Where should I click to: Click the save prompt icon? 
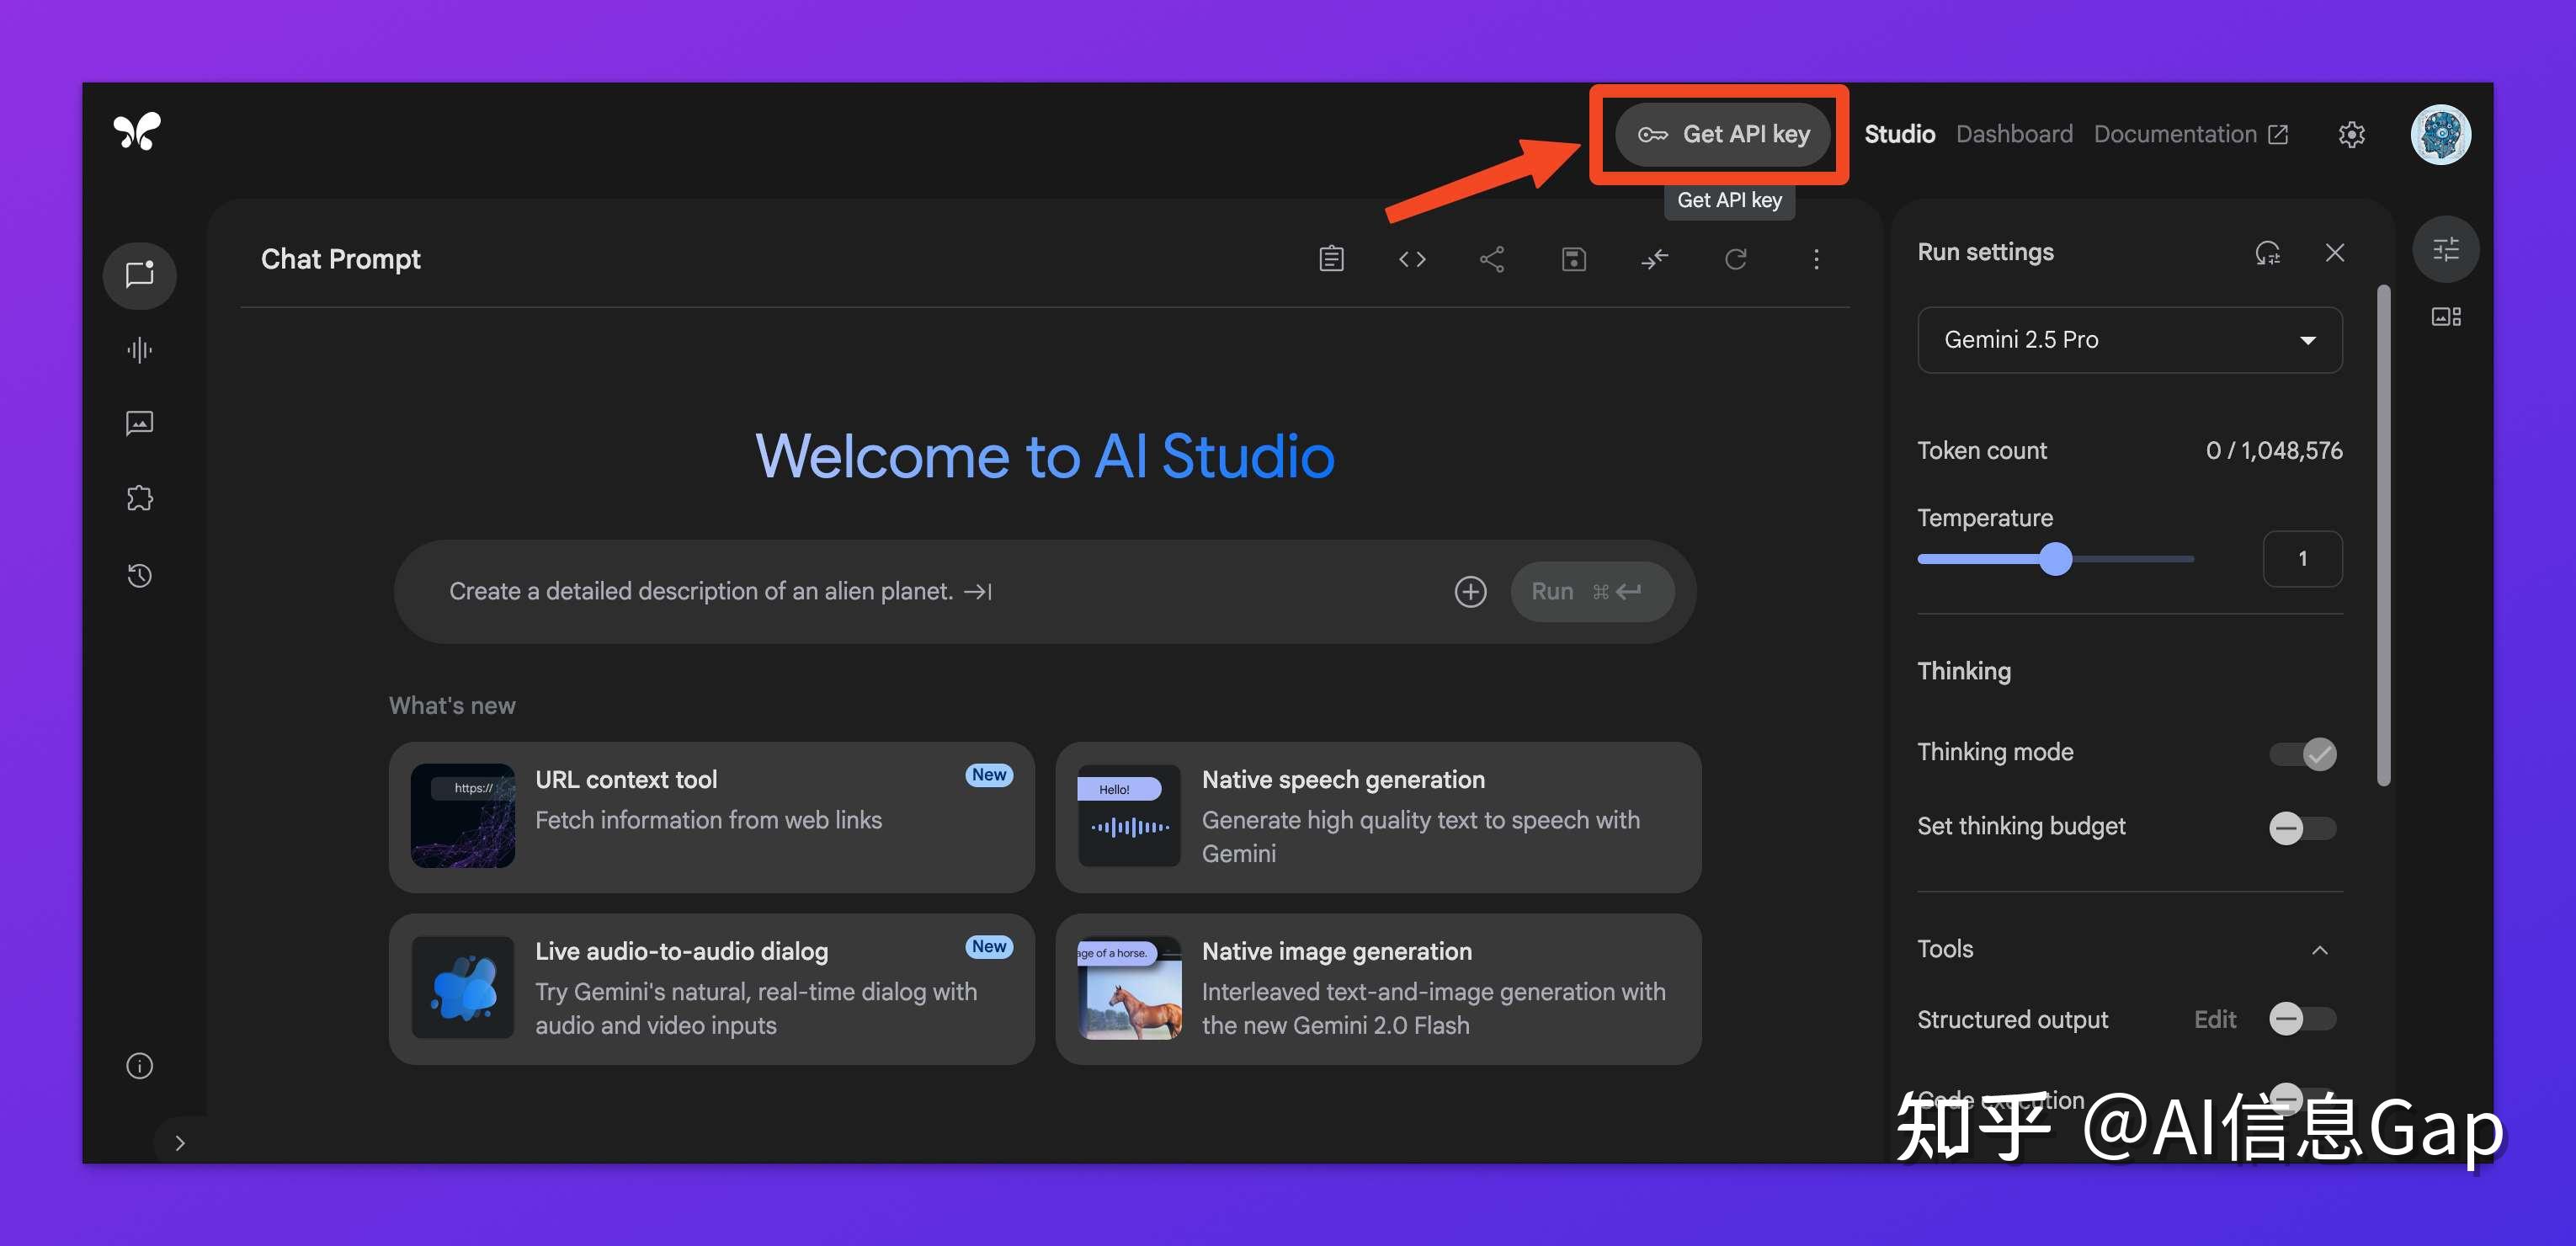coord(1573,260)
